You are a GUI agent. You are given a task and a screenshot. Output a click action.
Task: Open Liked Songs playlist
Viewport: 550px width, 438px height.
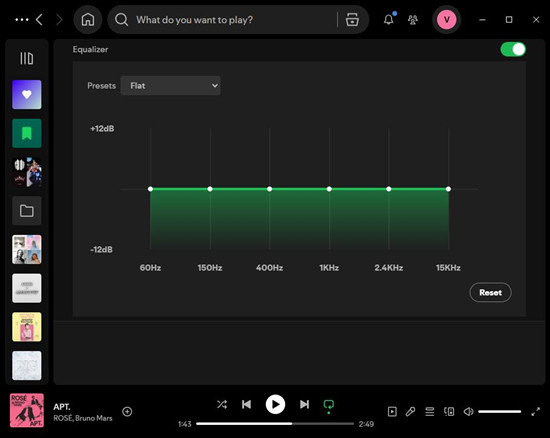(27, 95)
